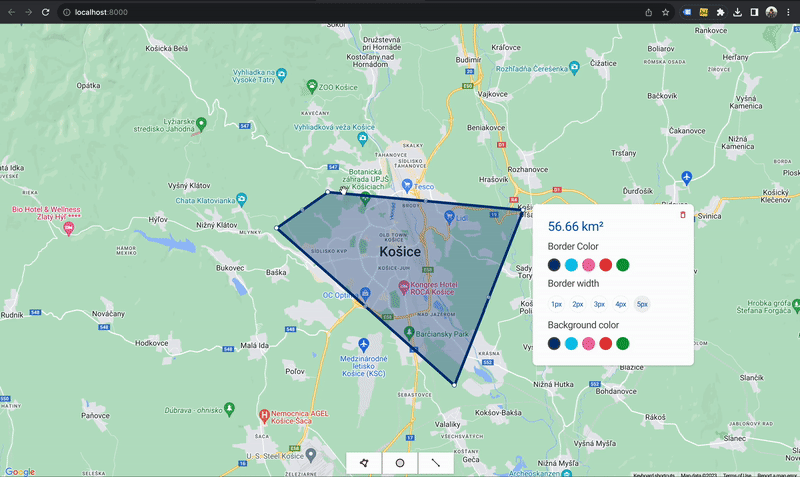800x477 pixels.
Task: View site information icon
Action: click(x=66, y=12)
